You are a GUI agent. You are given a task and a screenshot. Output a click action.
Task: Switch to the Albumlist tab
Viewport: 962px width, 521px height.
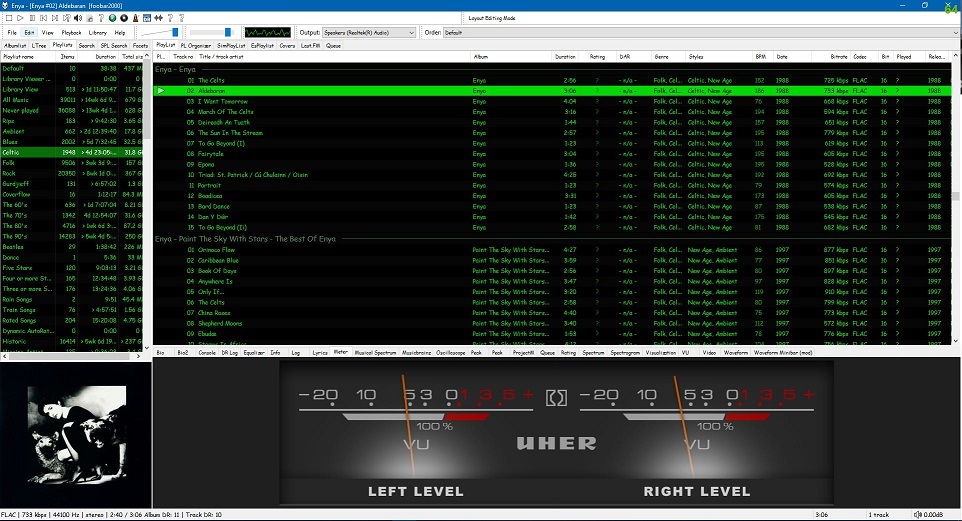click(x=15, y=45)
